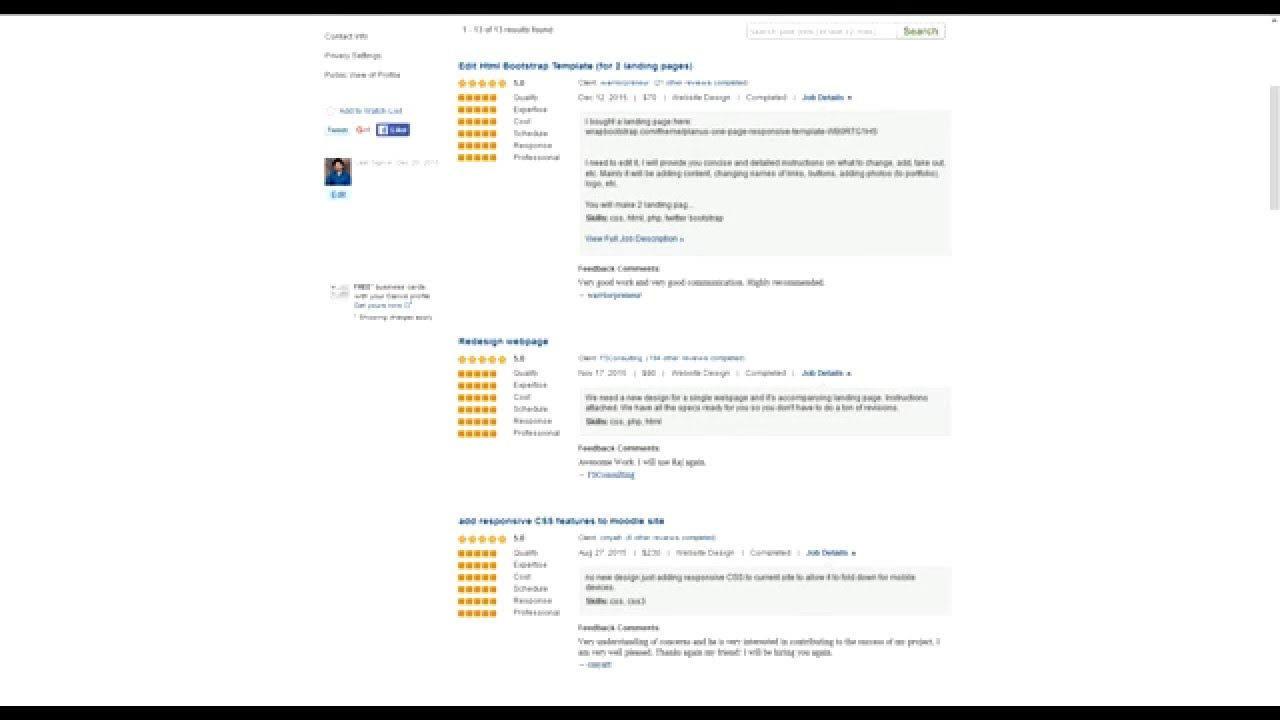Open View Full Job Description link
This screenshot has width=1280, height=720.
[x=634, y=239]
